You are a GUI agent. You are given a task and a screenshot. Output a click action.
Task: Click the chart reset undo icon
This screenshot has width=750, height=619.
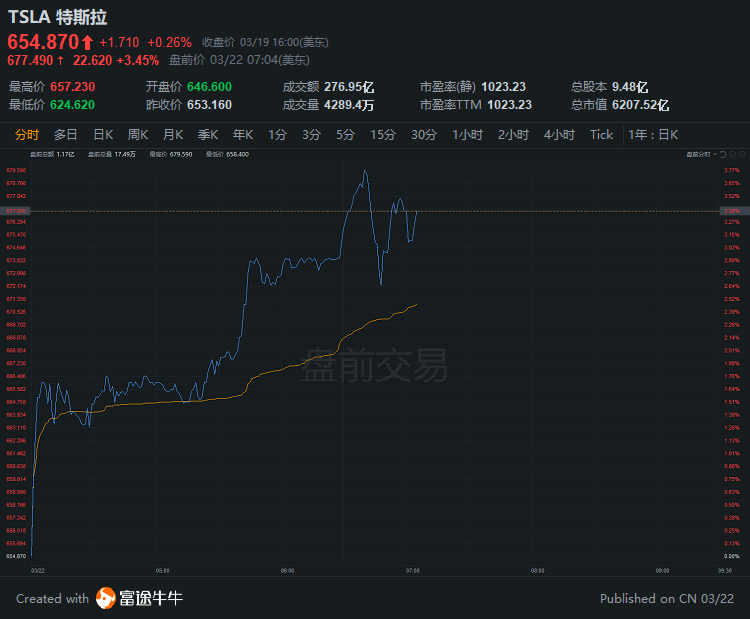coord(723,154)
